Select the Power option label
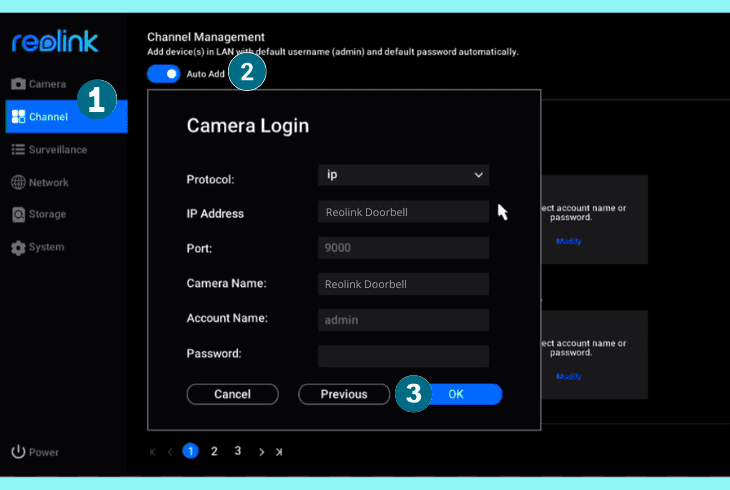 pyautogui.click(x=44, y=452)
